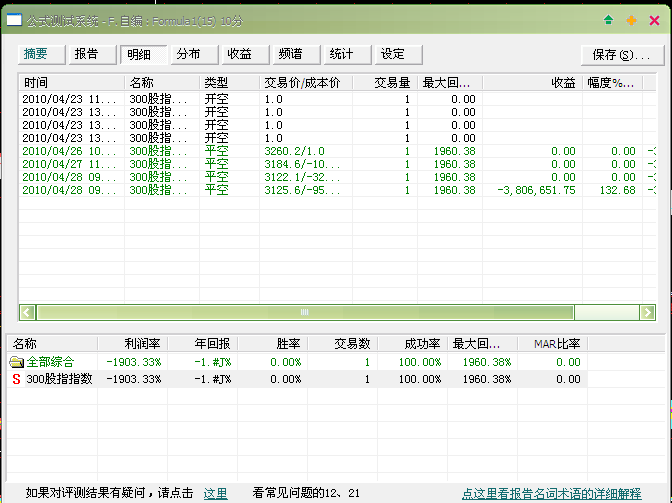This screenshot has width=672, height=503.
Task: Click the red S icon beside 300股指指数
Action: coord(16,380)
